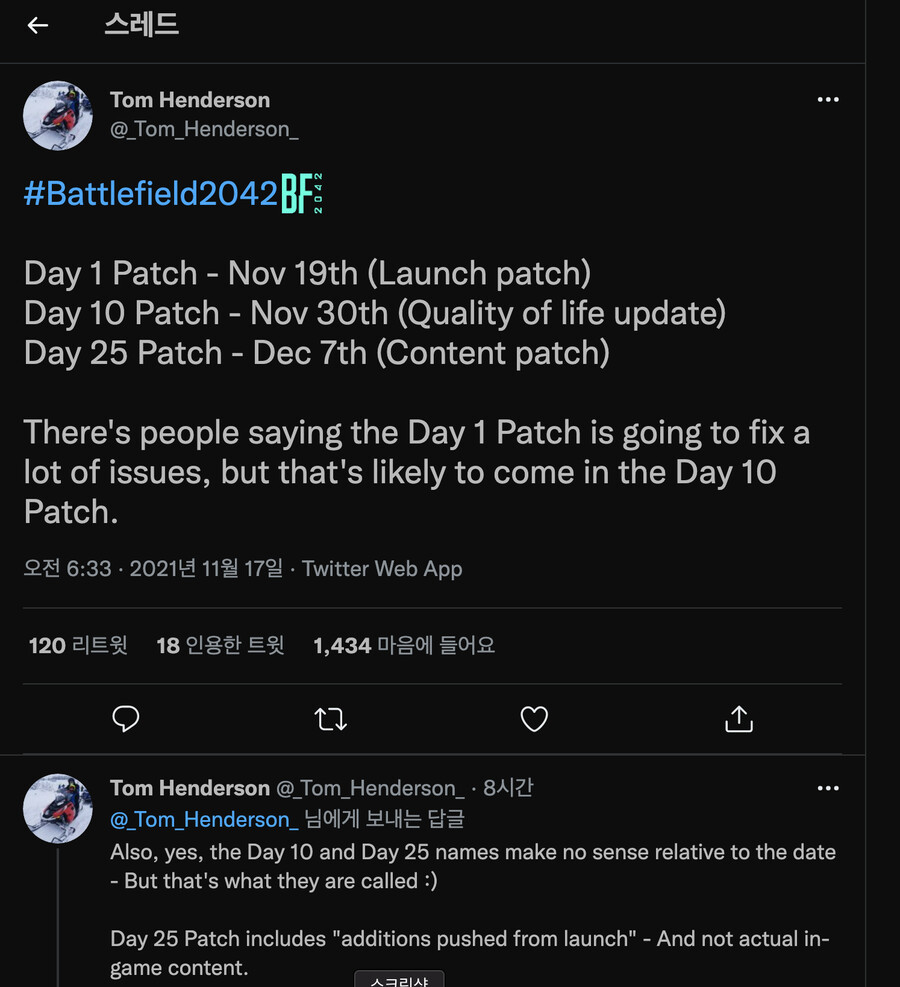Click the back arrow icon

[38, 26]
